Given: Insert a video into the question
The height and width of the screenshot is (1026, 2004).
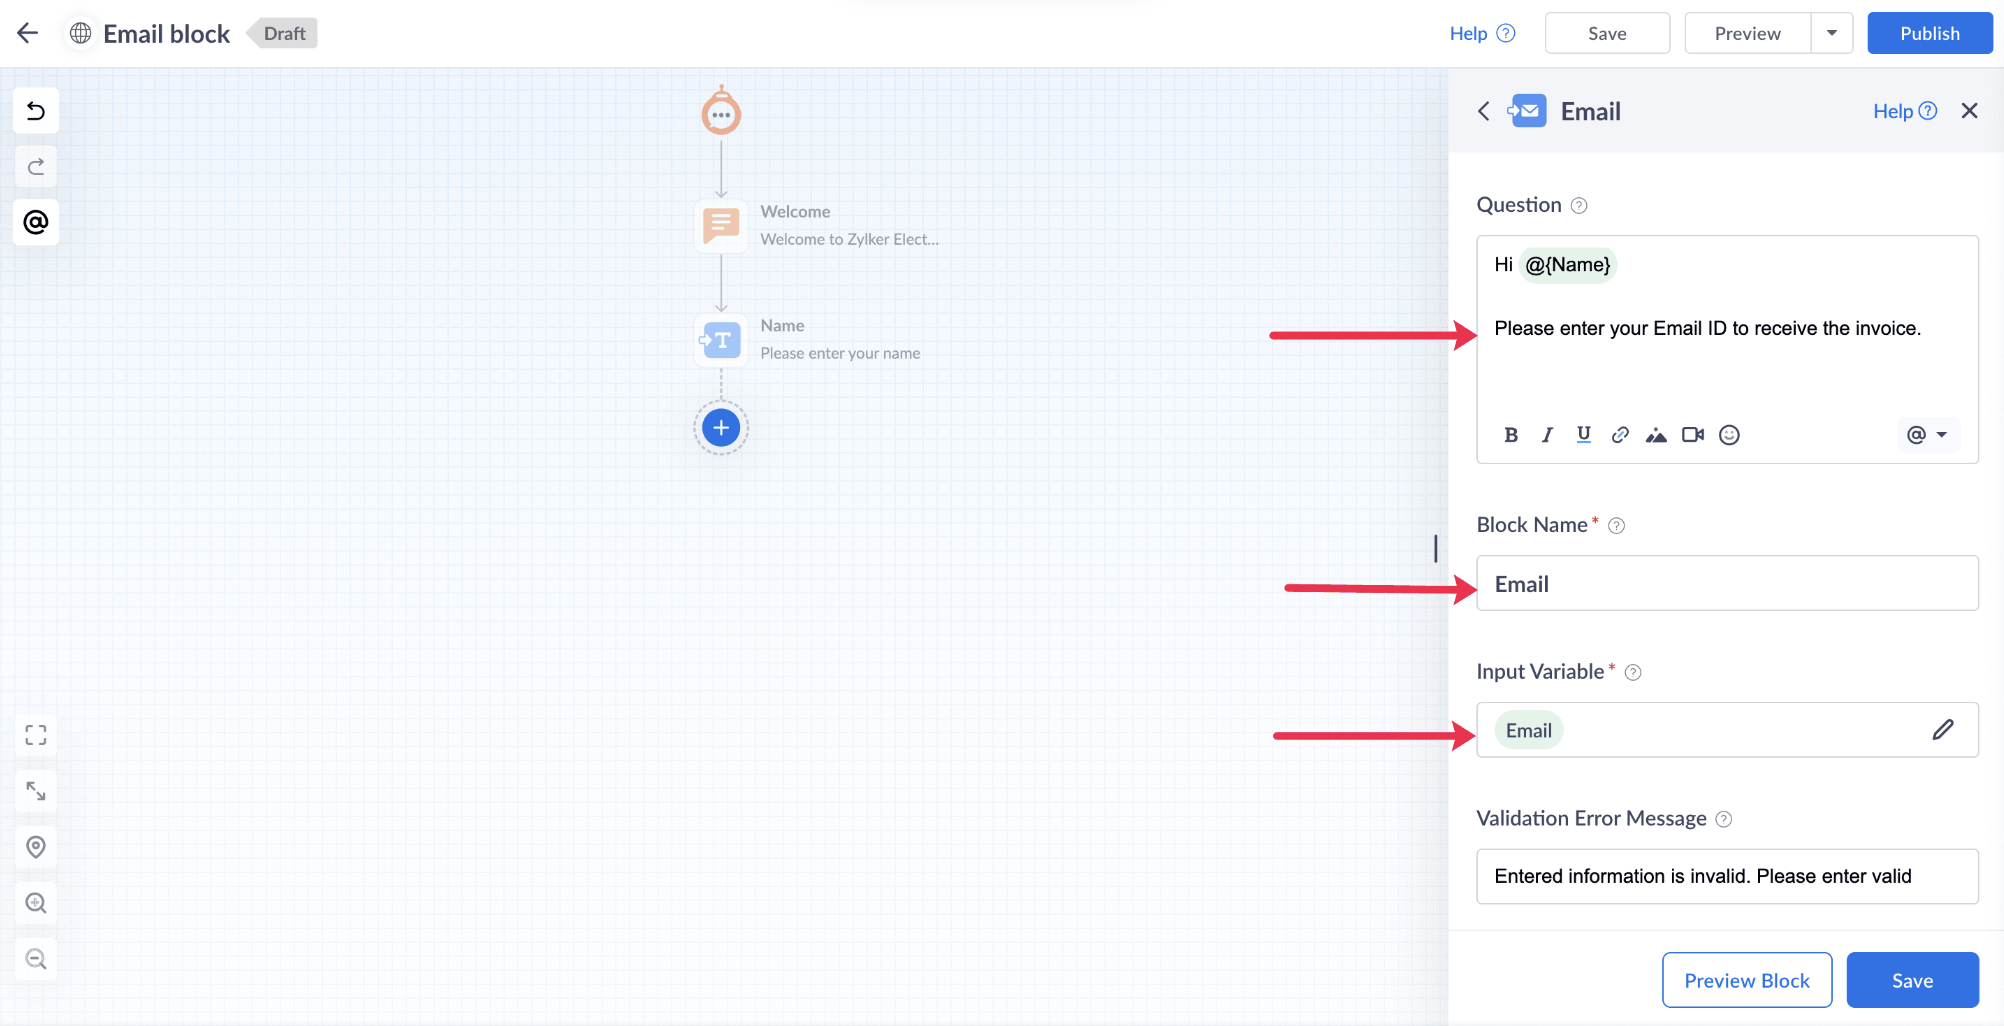Looking at the screenshot, I should click(x=1693, y=435).
